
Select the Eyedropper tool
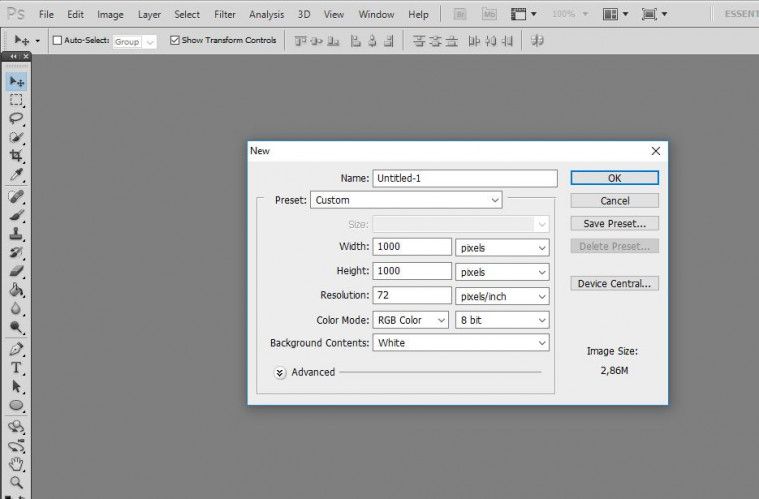point(17,175)
